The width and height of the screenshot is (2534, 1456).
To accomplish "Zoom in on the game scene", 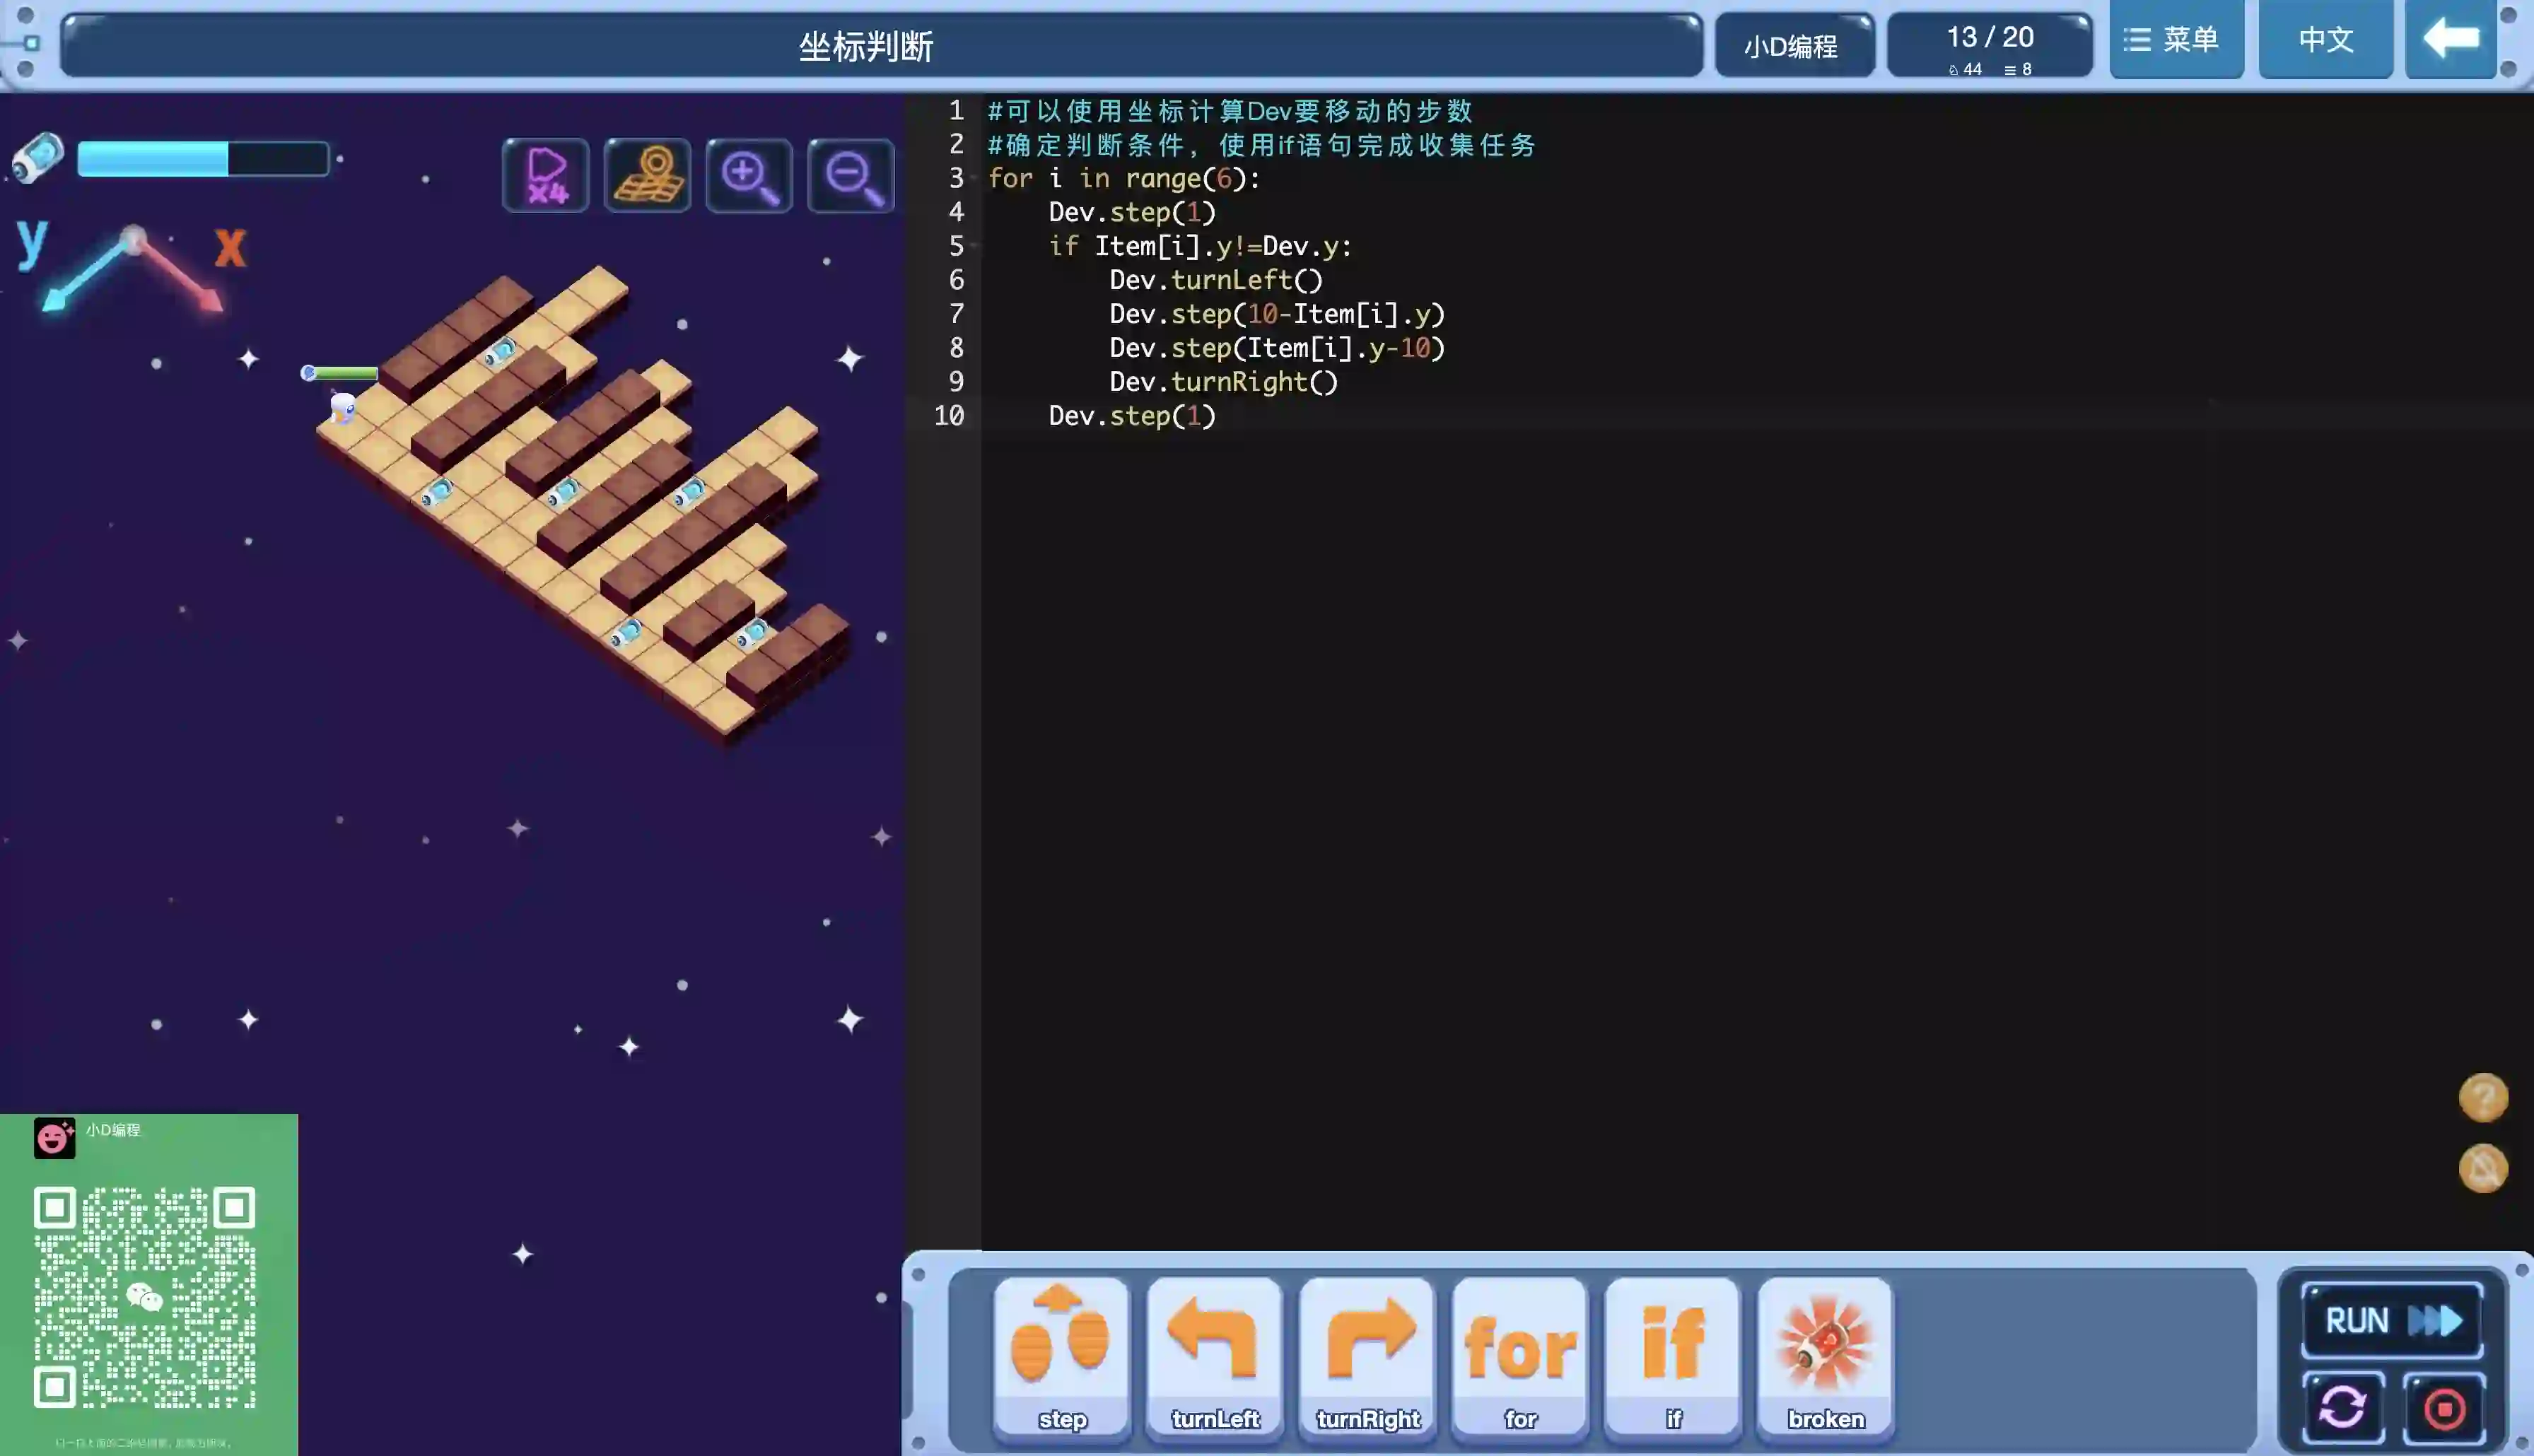I will [749, 175].
